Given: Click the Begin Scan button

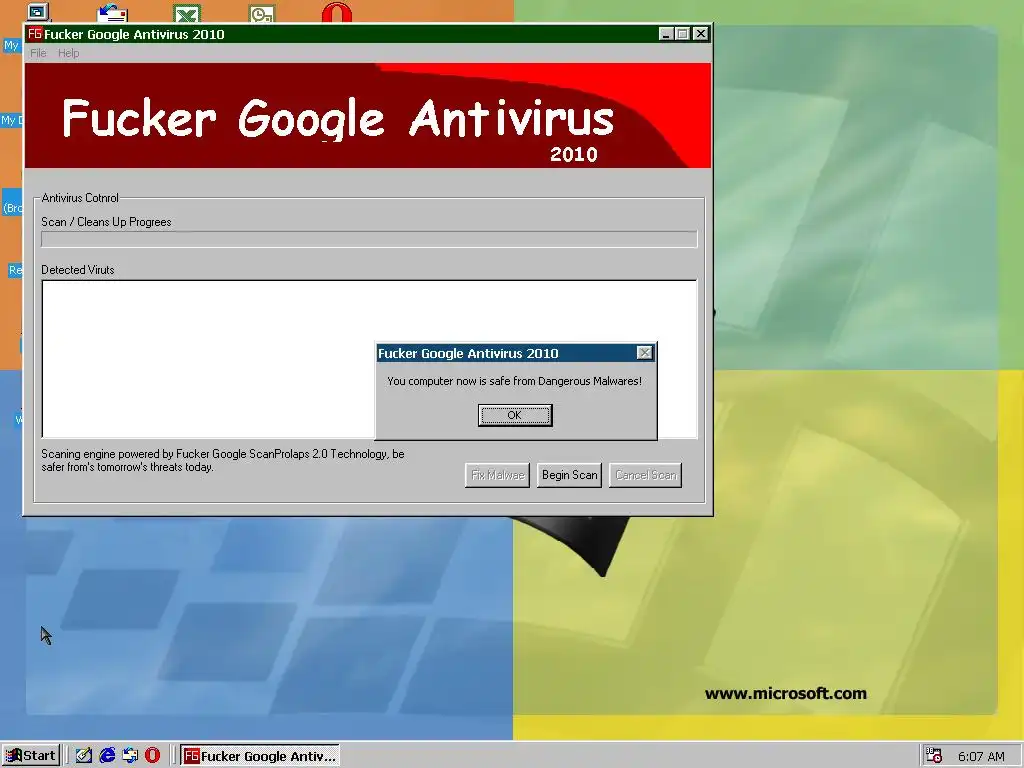Looking at the screenshot, I should click(x=569, y=475).
